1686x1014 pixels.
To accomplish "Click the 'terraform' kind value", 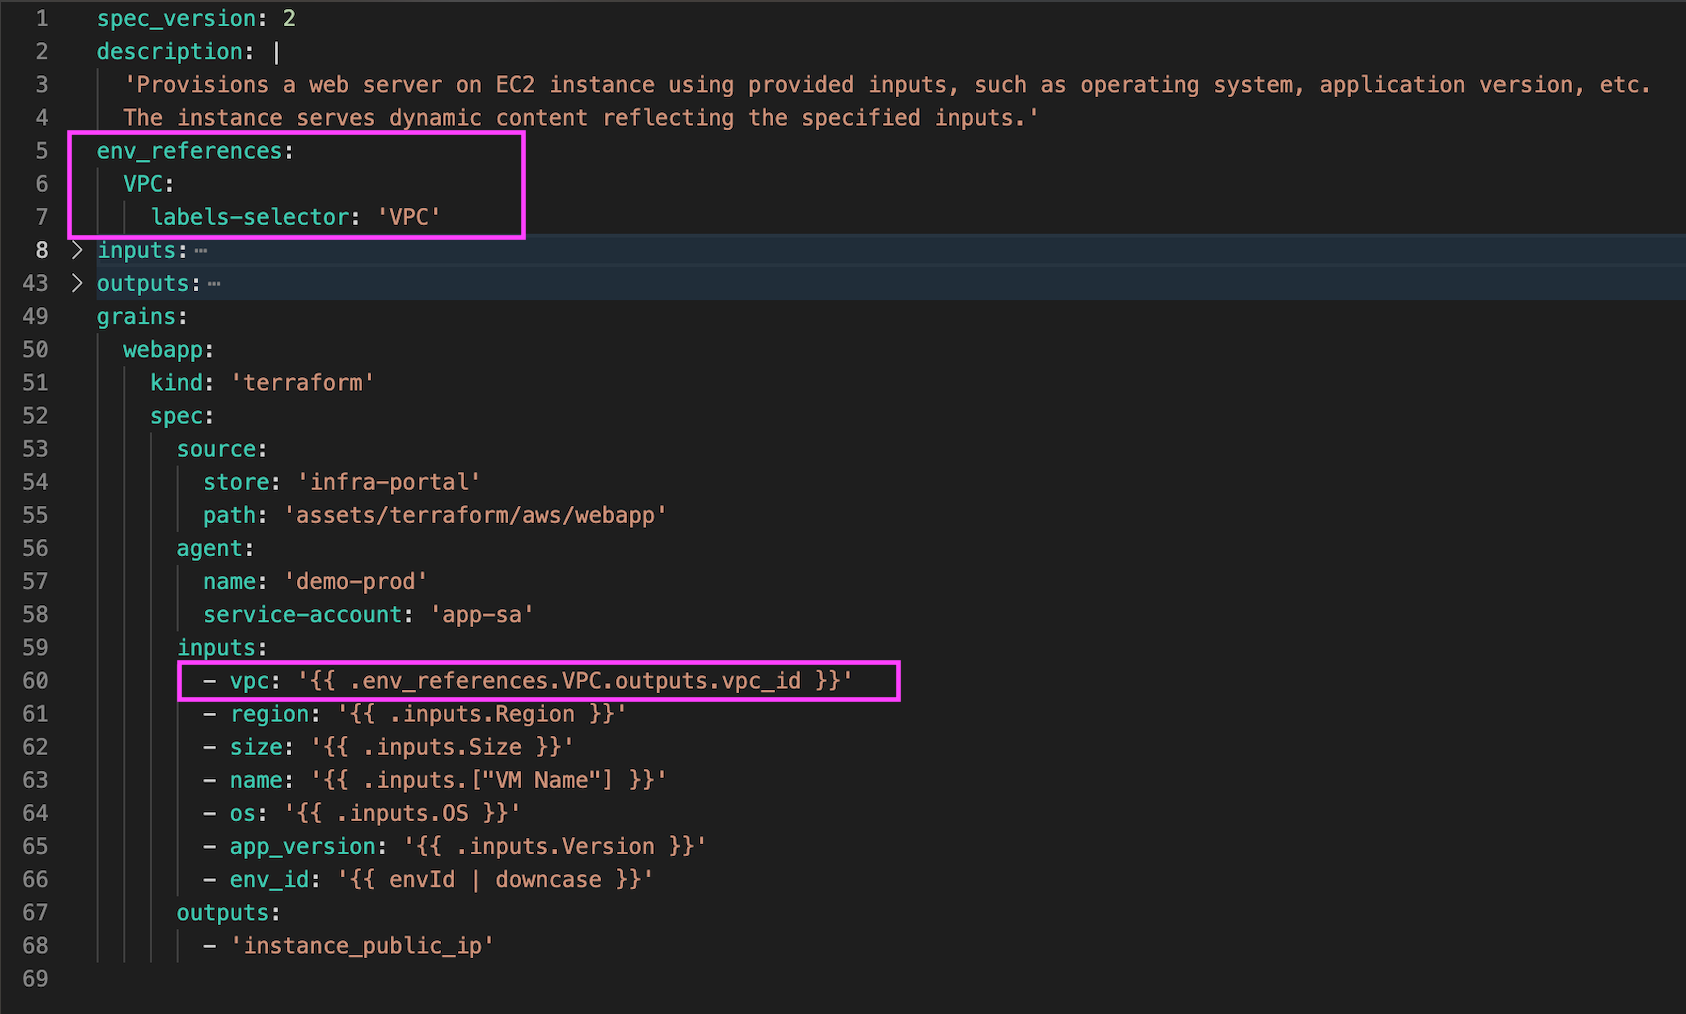I will pyautogui.click(x=303, y=383).
